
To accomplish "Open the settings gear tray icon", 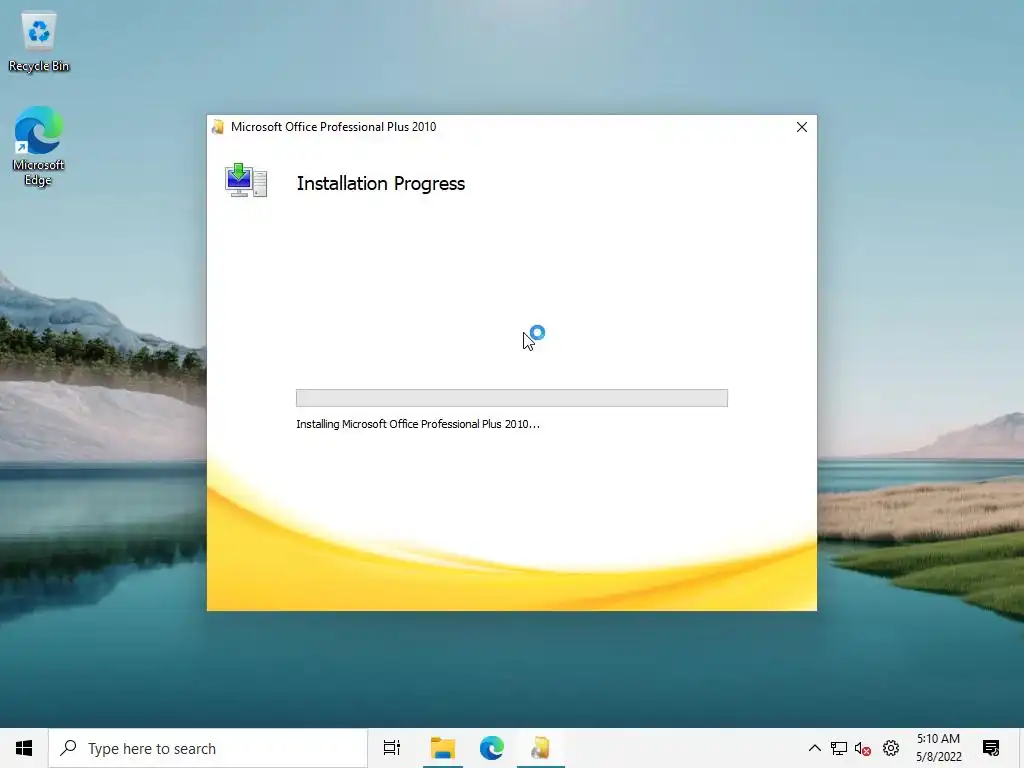I will pyautogui.click(x=891, y=748).
